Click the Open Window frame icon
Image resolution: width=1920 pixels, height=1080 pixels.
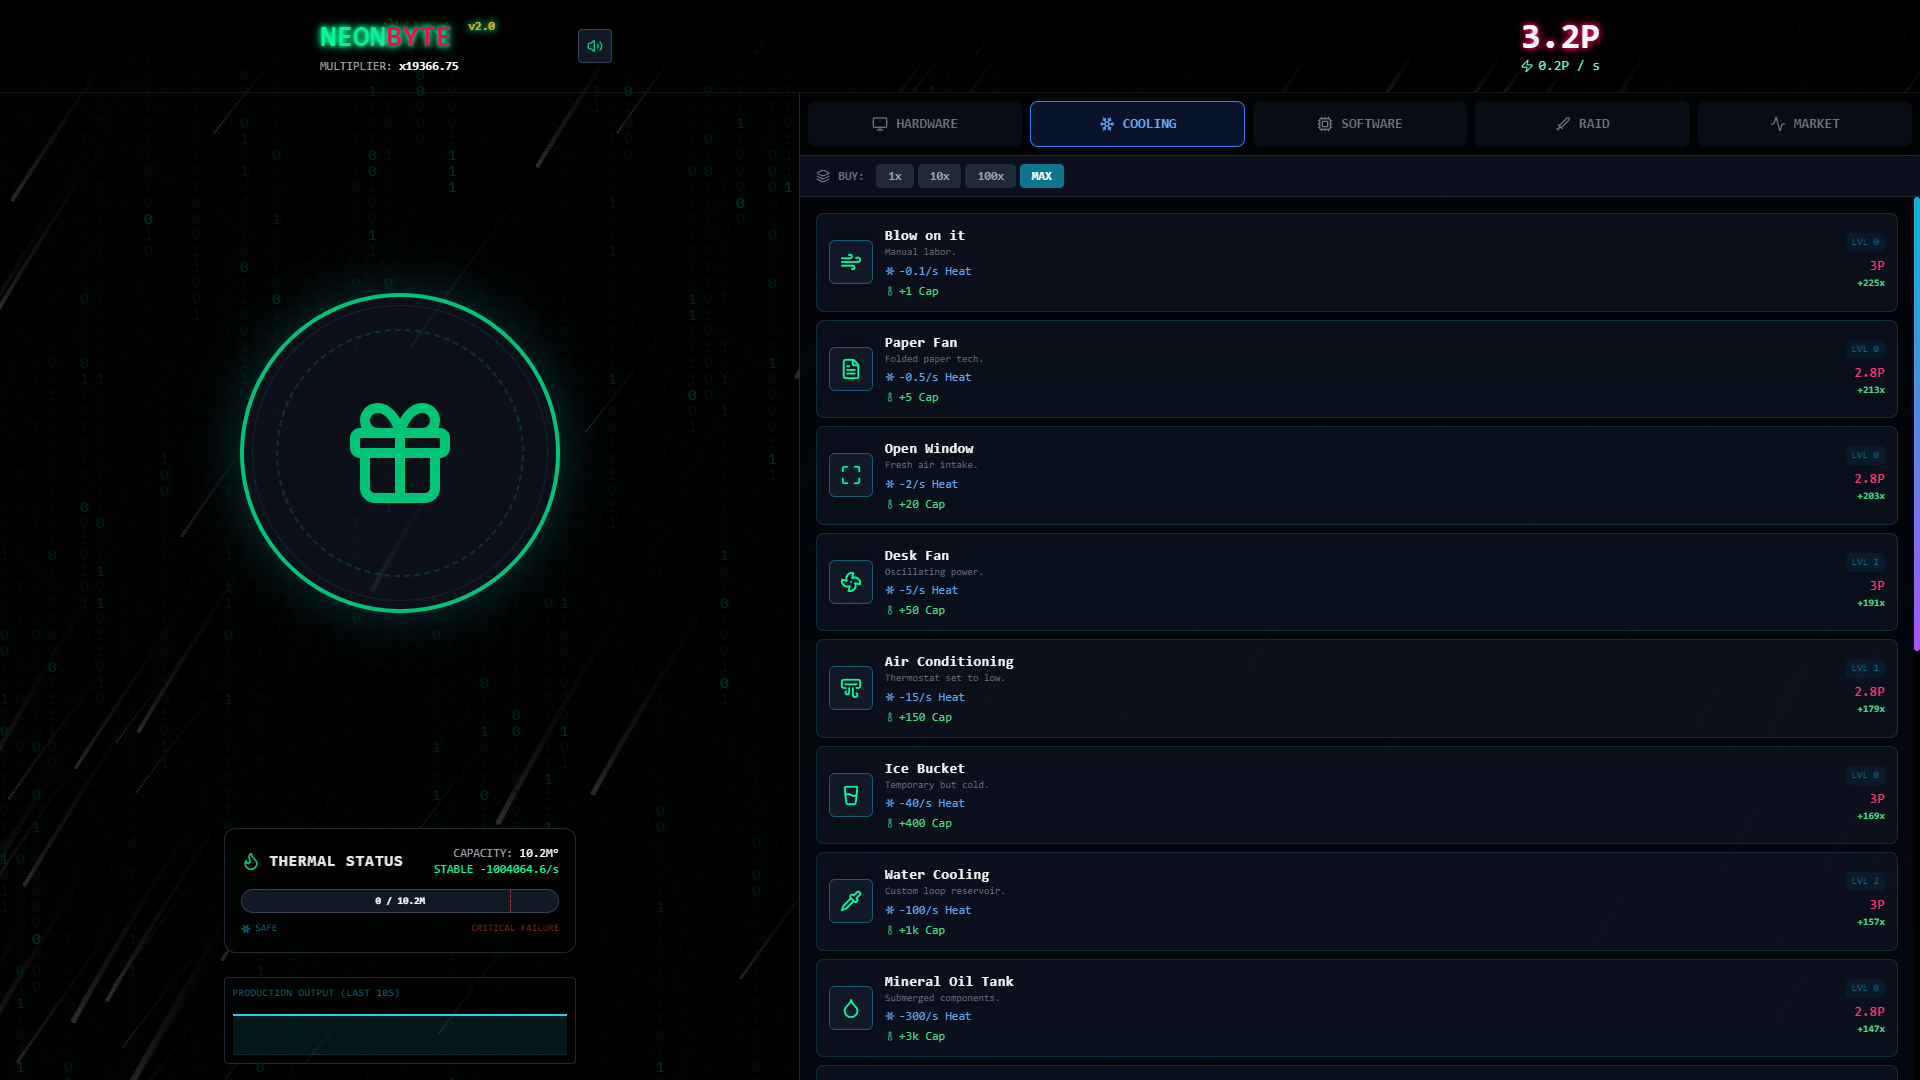point(851,475)
